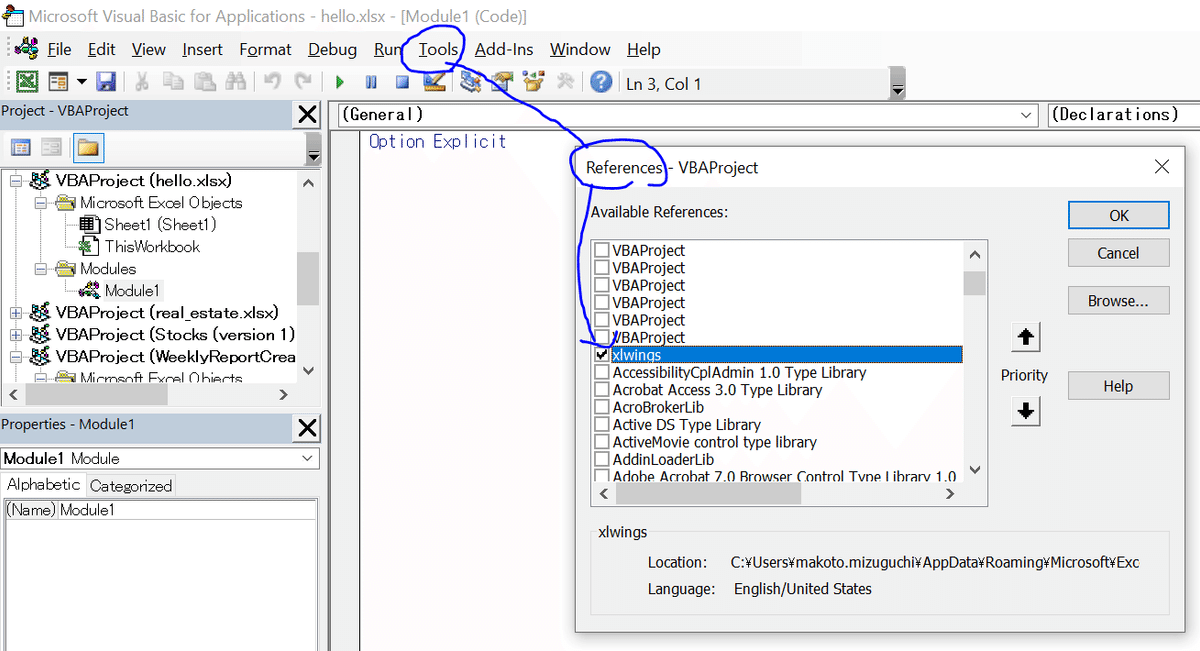1200x651 pixels.
Task: Click the Undo arrow icon
Action: [x=272, y=82]
